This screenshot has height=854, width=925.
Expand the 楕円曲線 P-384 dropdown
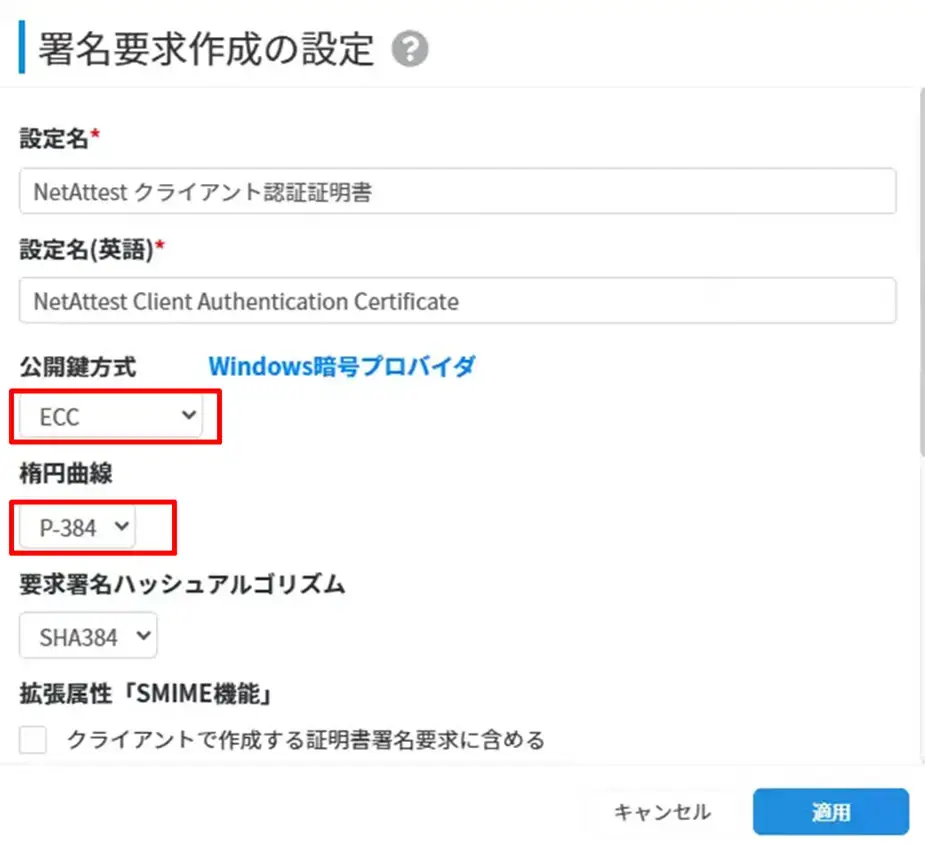pyautogui.click(x=77, y=528)
